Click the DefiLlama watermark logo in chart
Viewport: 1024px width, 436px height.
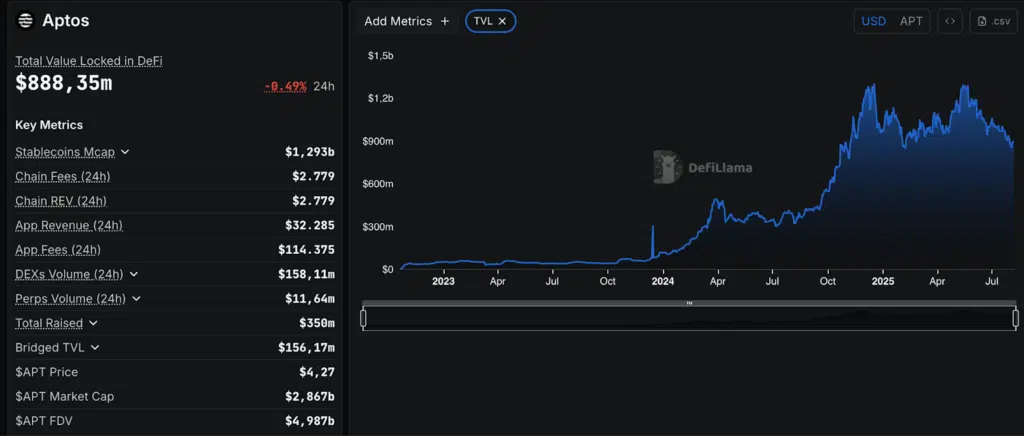pyautogui.click(x=668, y=167)
